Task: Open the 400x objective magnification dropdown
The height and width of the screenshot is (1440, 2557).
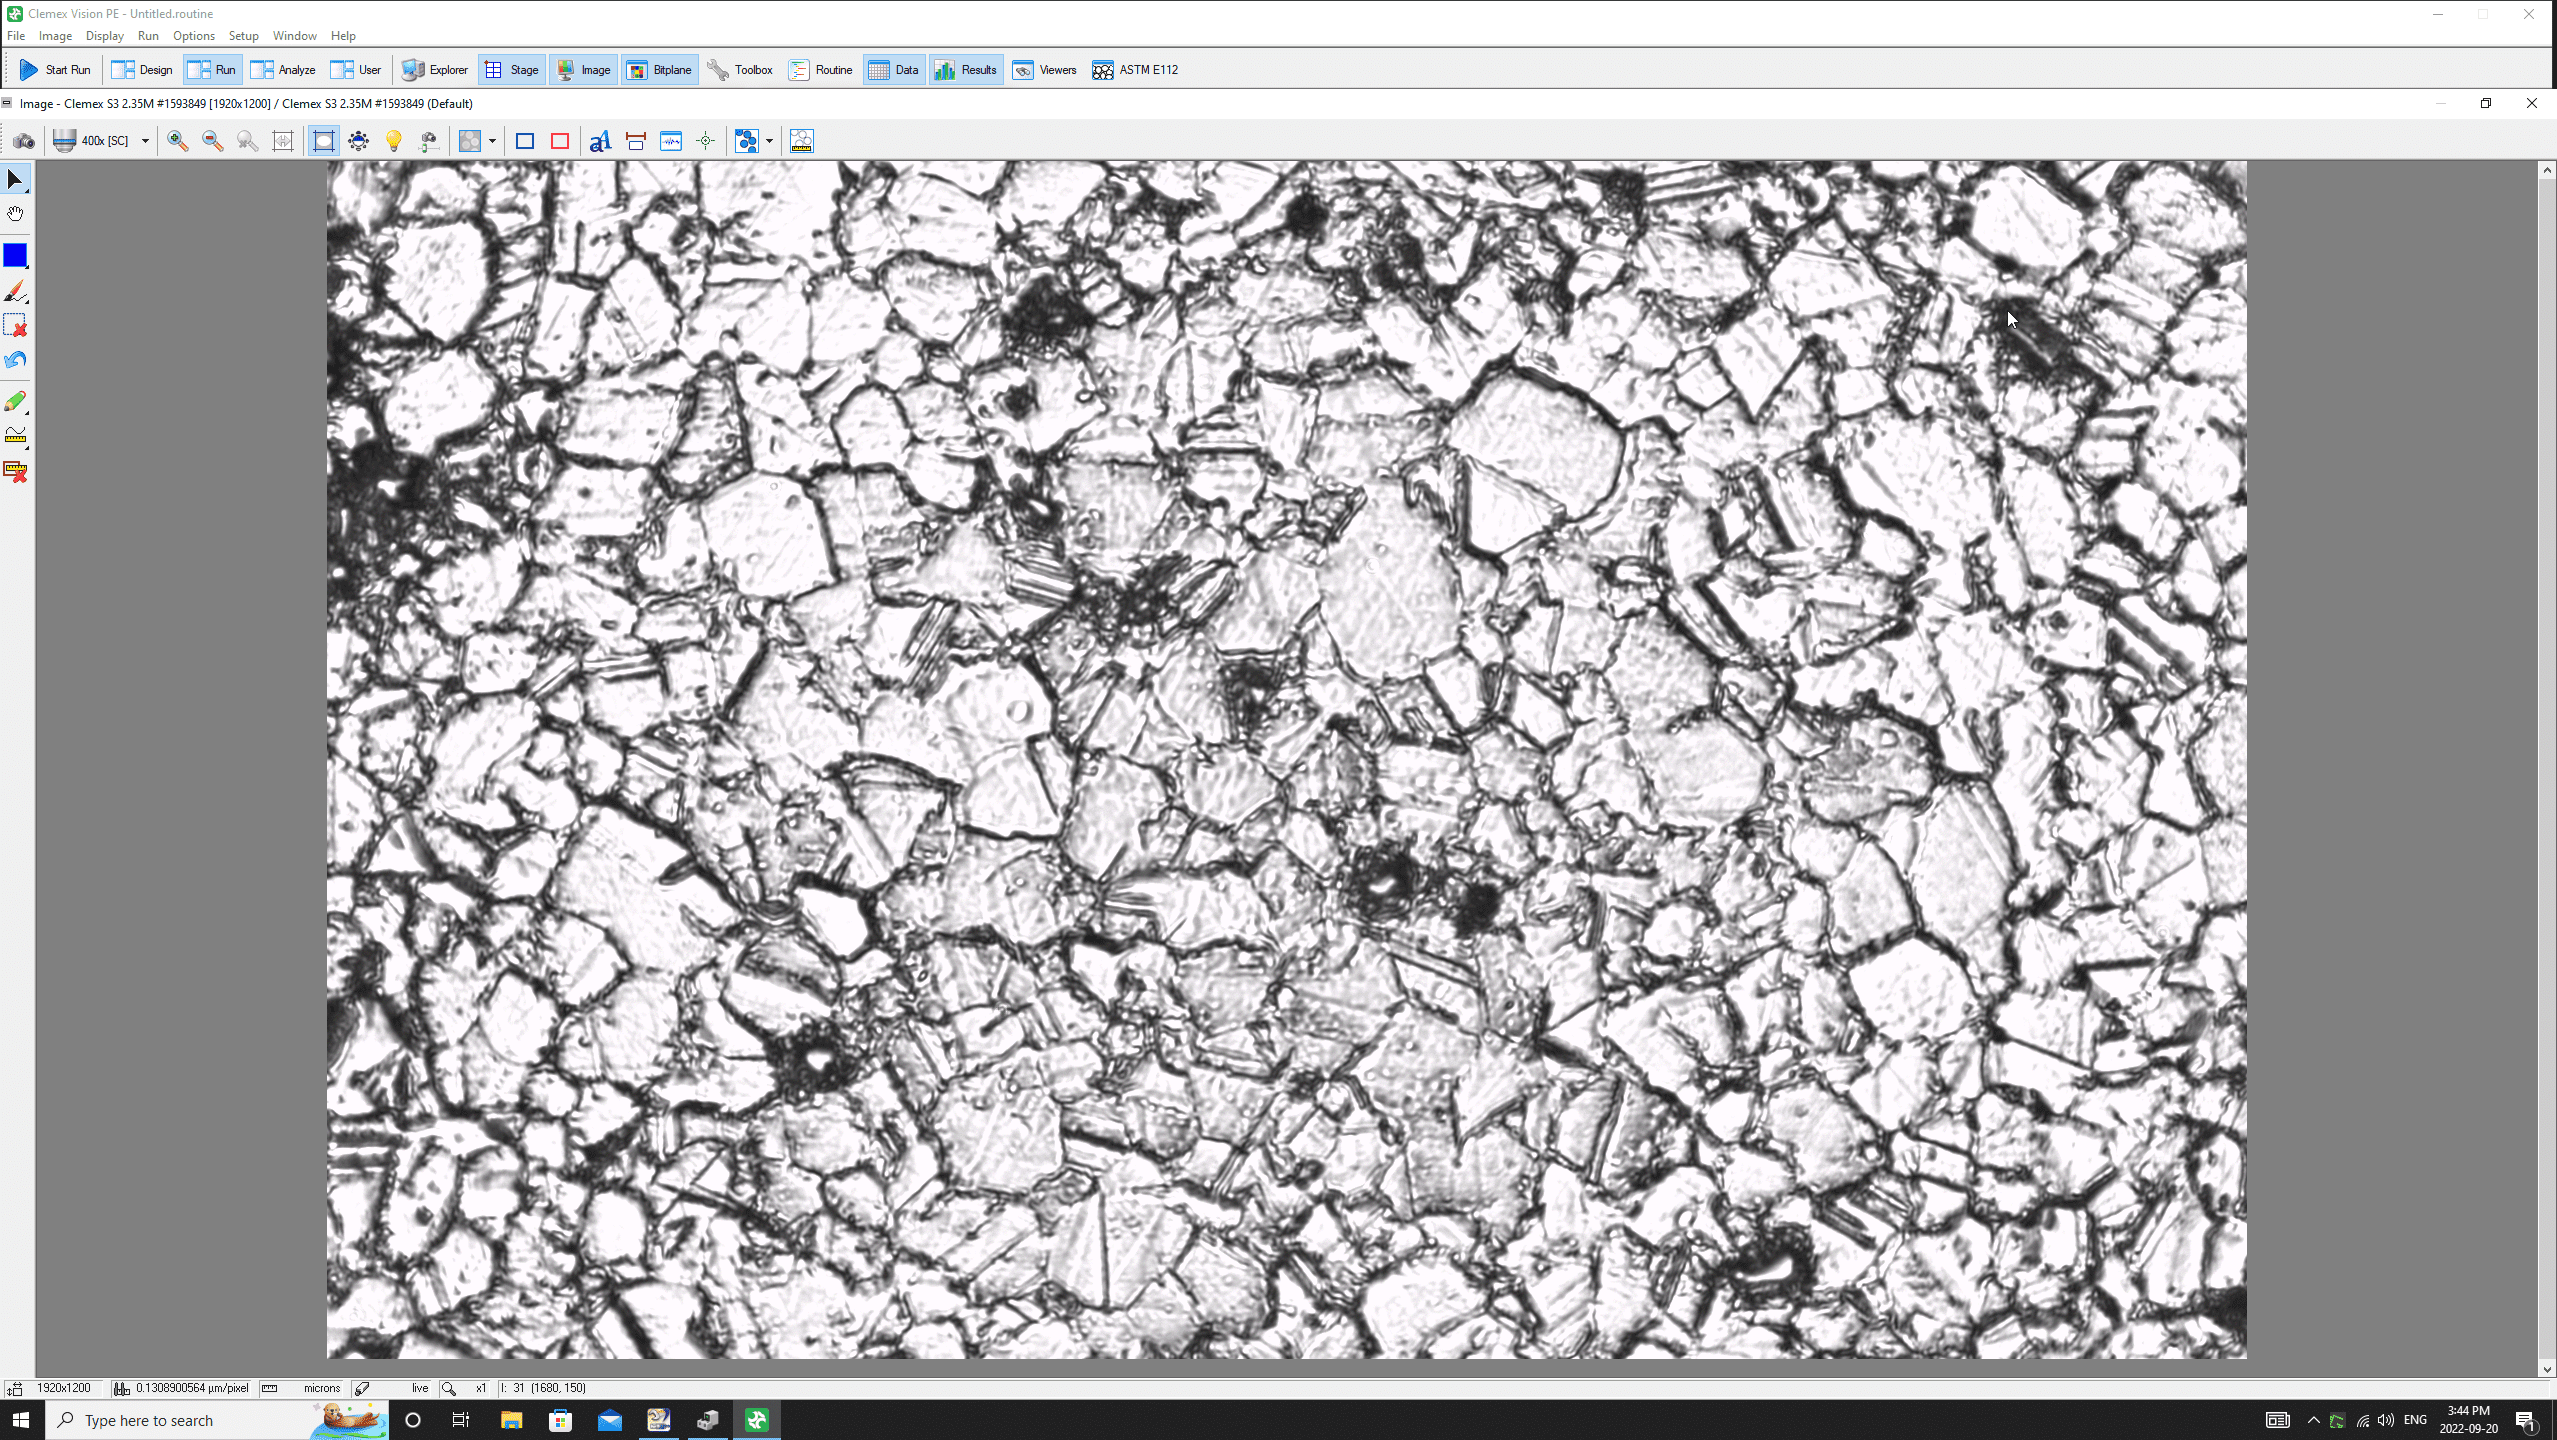Action: tap(145, 141)
